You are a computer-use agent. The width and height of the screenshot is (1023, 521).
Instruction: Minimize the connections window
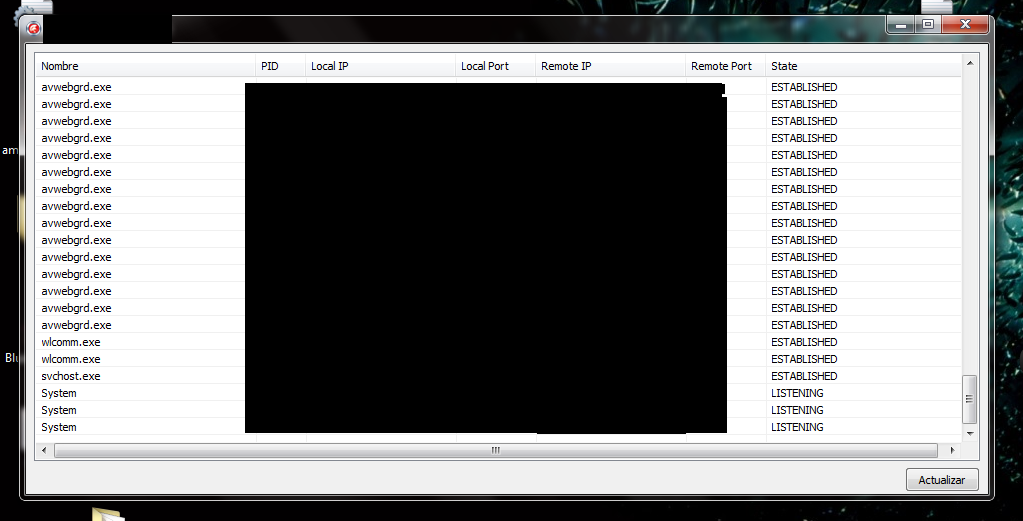tap(903, 24)
